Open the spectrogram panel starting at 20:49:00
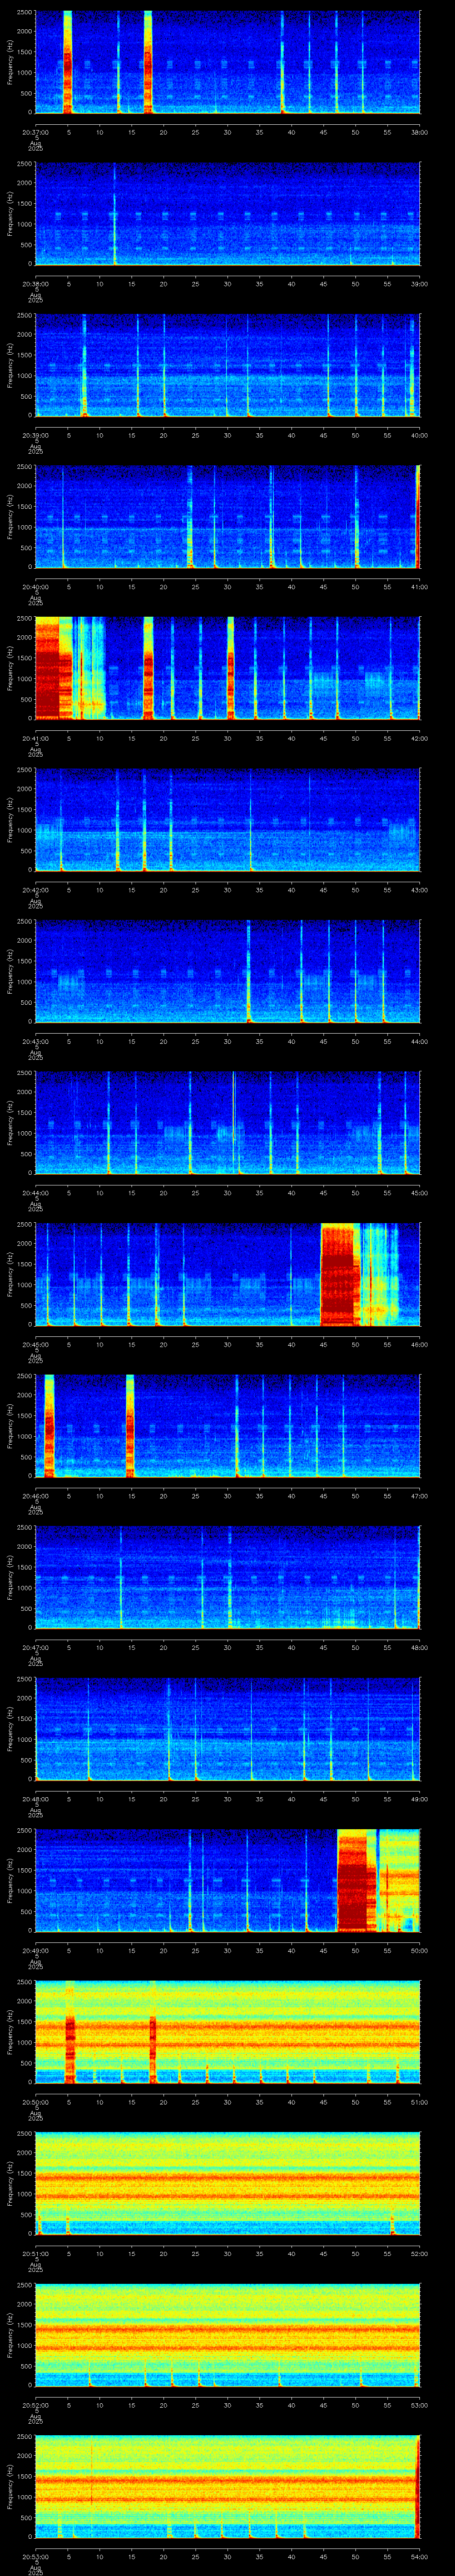455x2576 pixels. (x=227, y=1880)
